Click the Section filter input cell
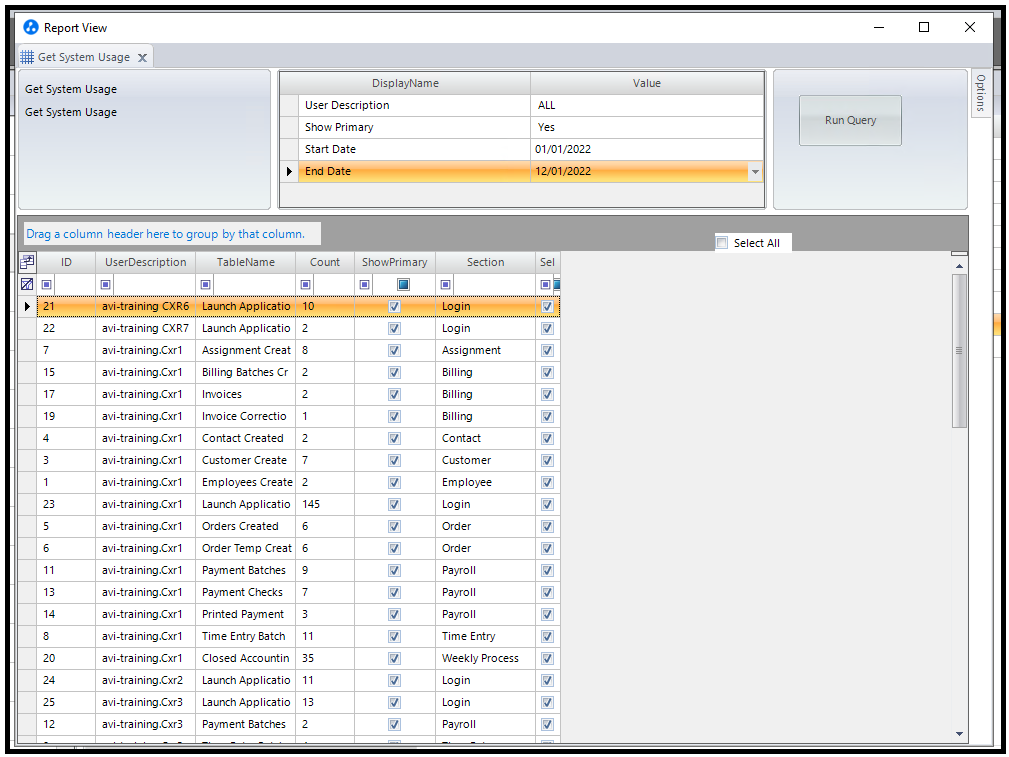 (494, 284)
